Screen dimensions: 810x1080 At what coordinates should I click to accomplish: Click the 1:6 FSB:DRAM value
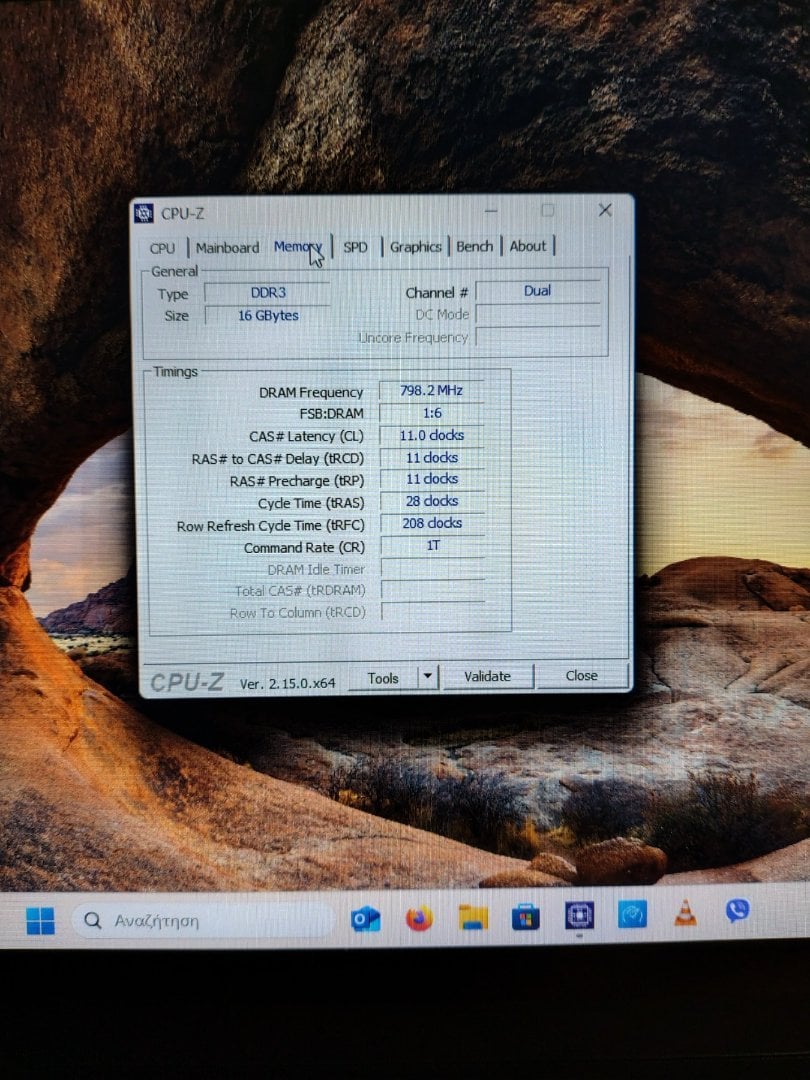[x=432, y=413]
